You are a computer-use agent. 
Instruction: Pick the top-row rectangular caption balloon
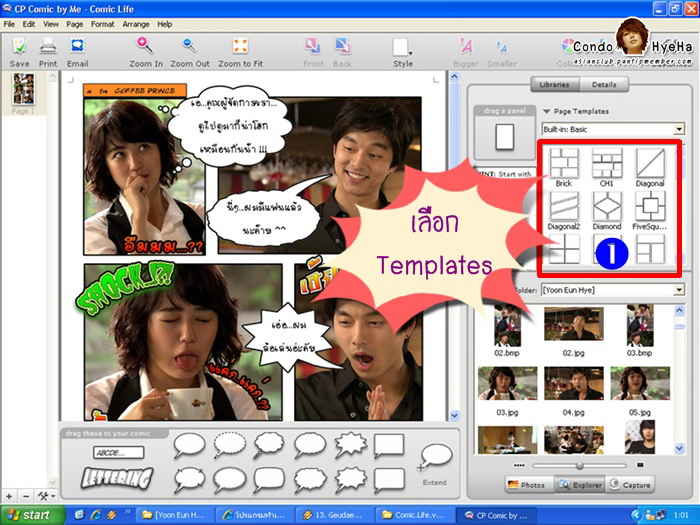pyautogui.click(x=389, y=445)
